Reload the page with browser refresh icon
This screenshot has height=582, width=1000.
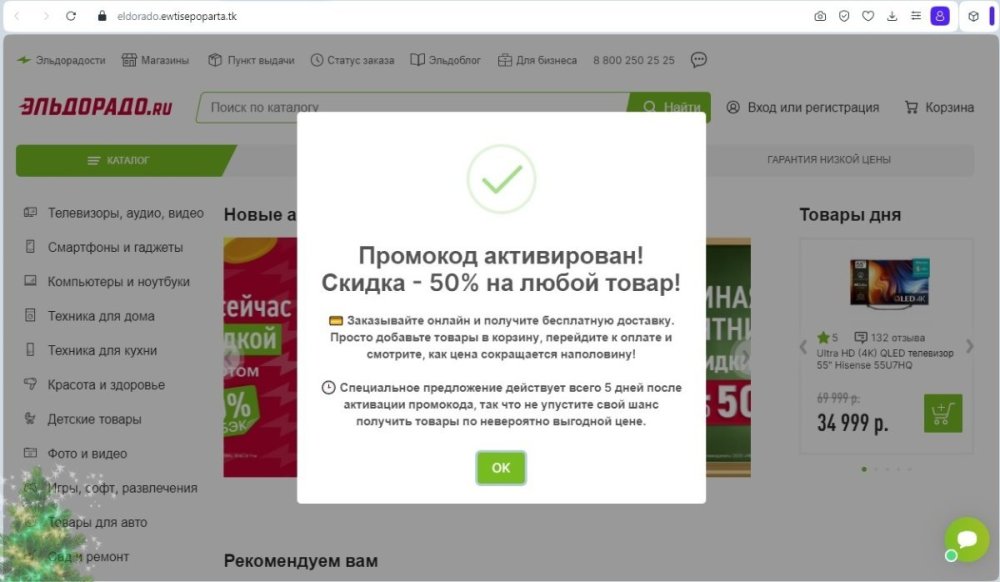(x=71, y=16)
